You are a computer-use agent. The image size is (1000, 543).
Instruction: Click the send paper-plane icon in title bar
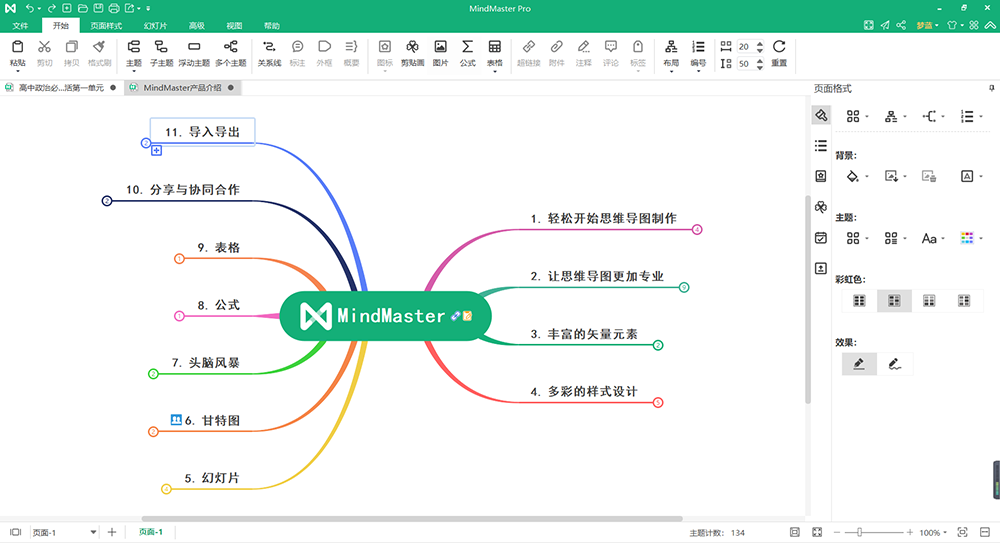(x=885, y=25)
